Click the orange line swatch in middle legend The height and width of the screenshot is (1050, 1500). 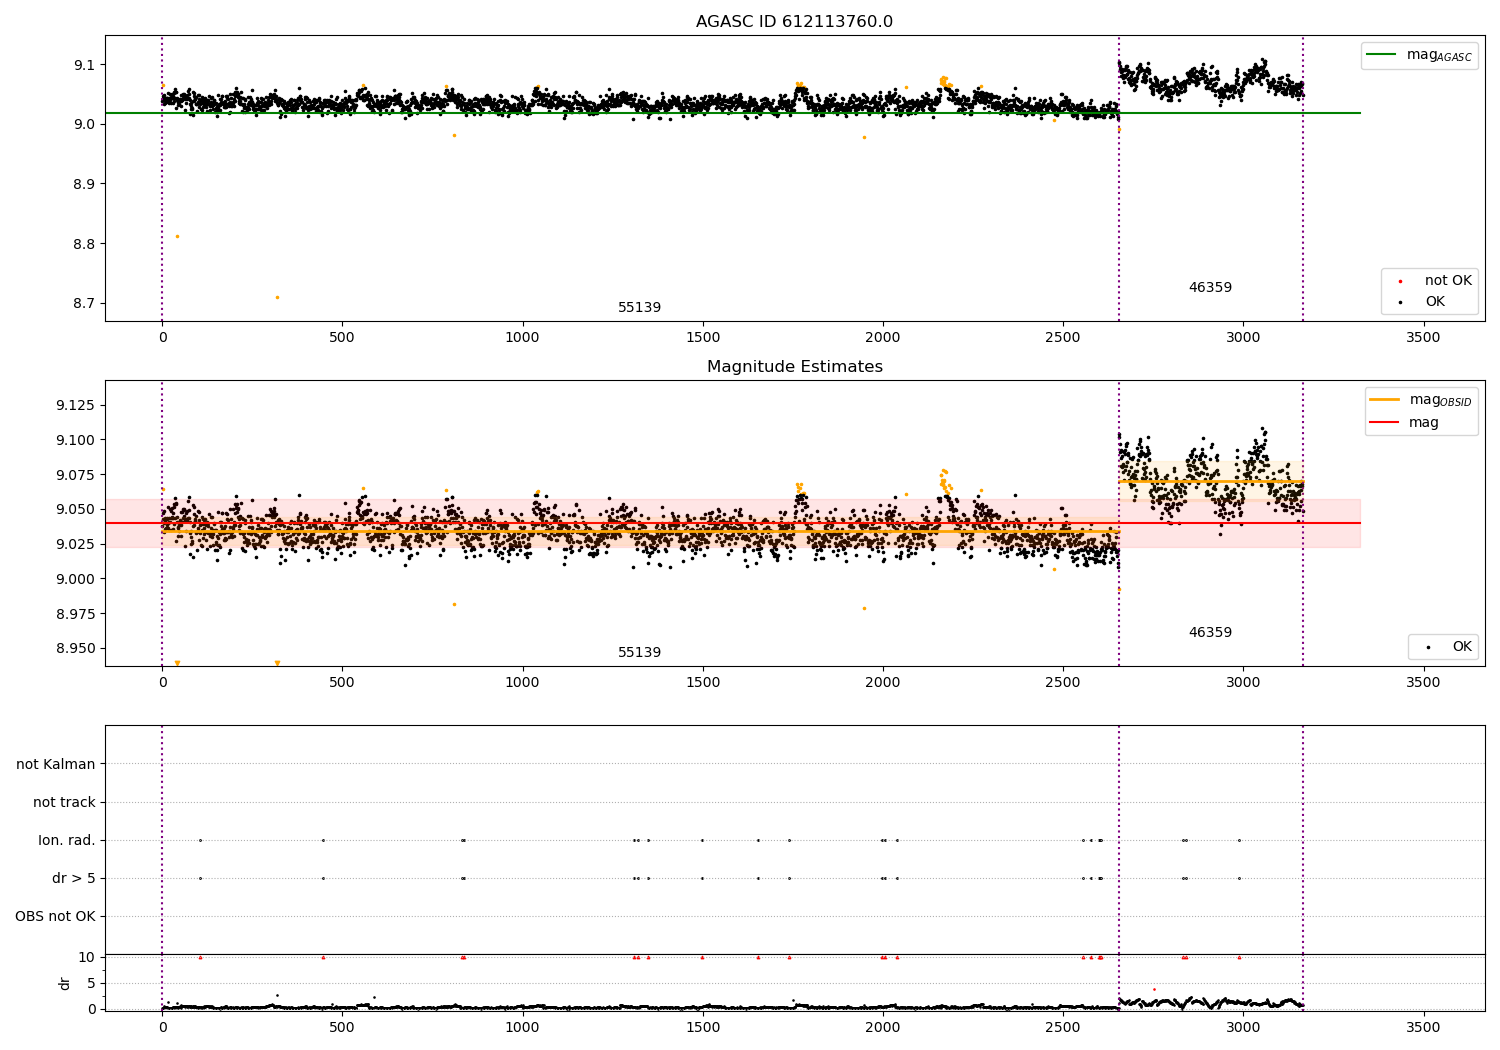1385,399
